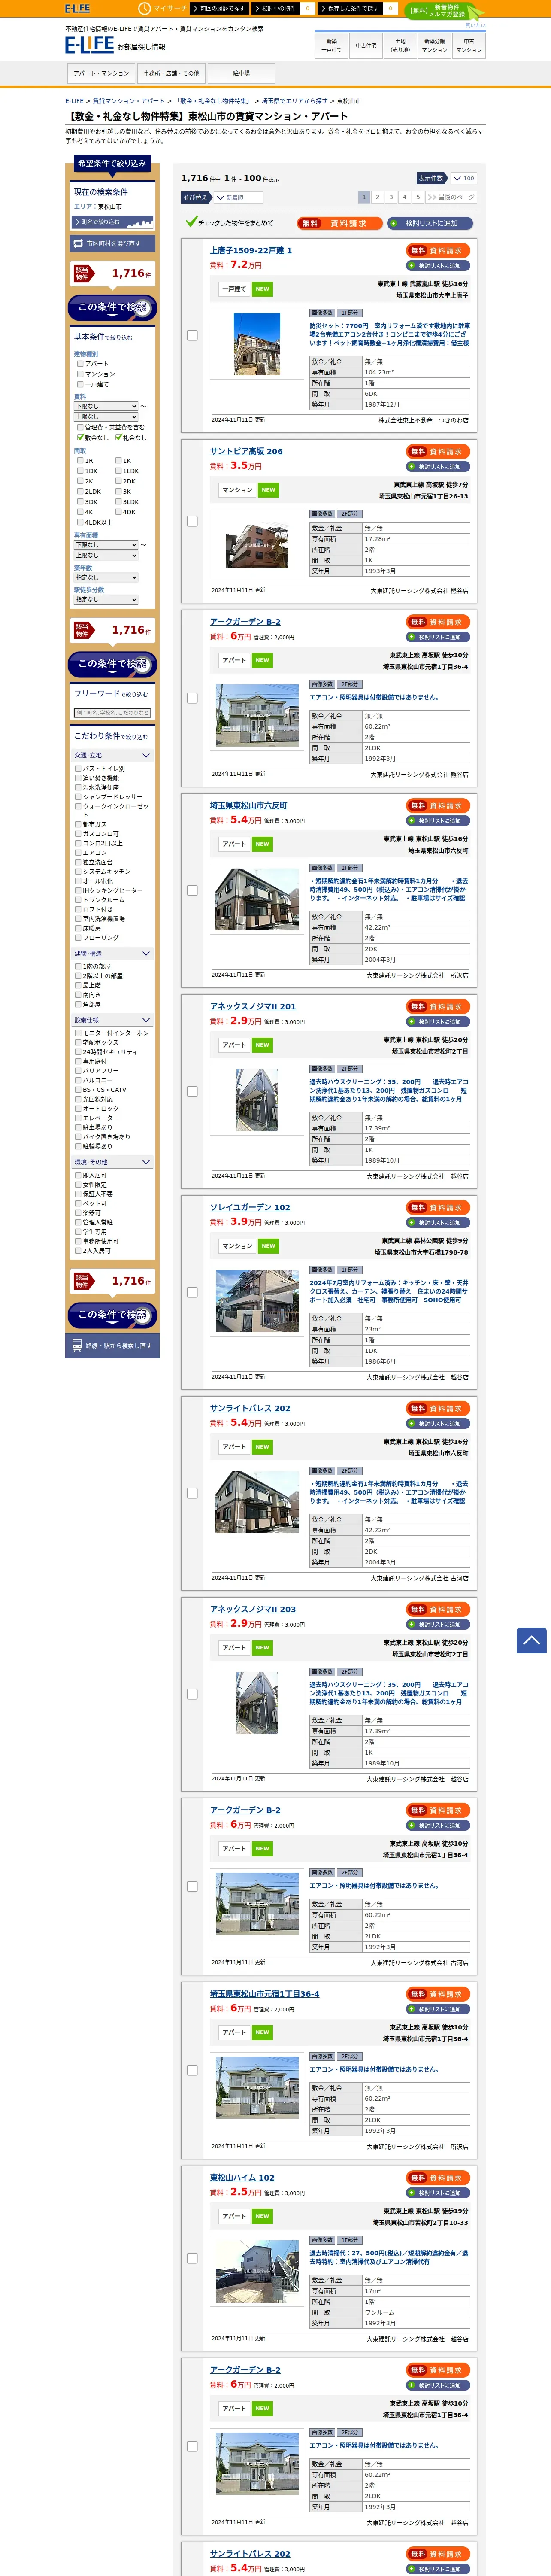Click 路線・駅から検索し直す train icon button

pos(112,1345)
